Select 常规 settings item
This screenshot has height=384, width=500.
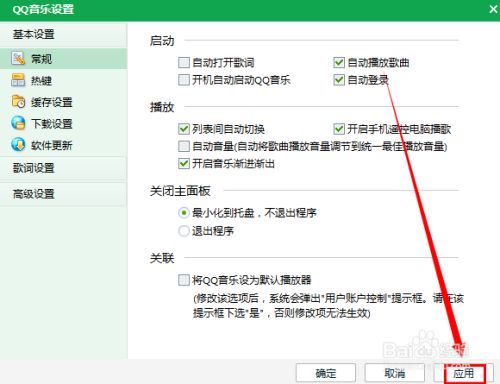coord(63,59)
